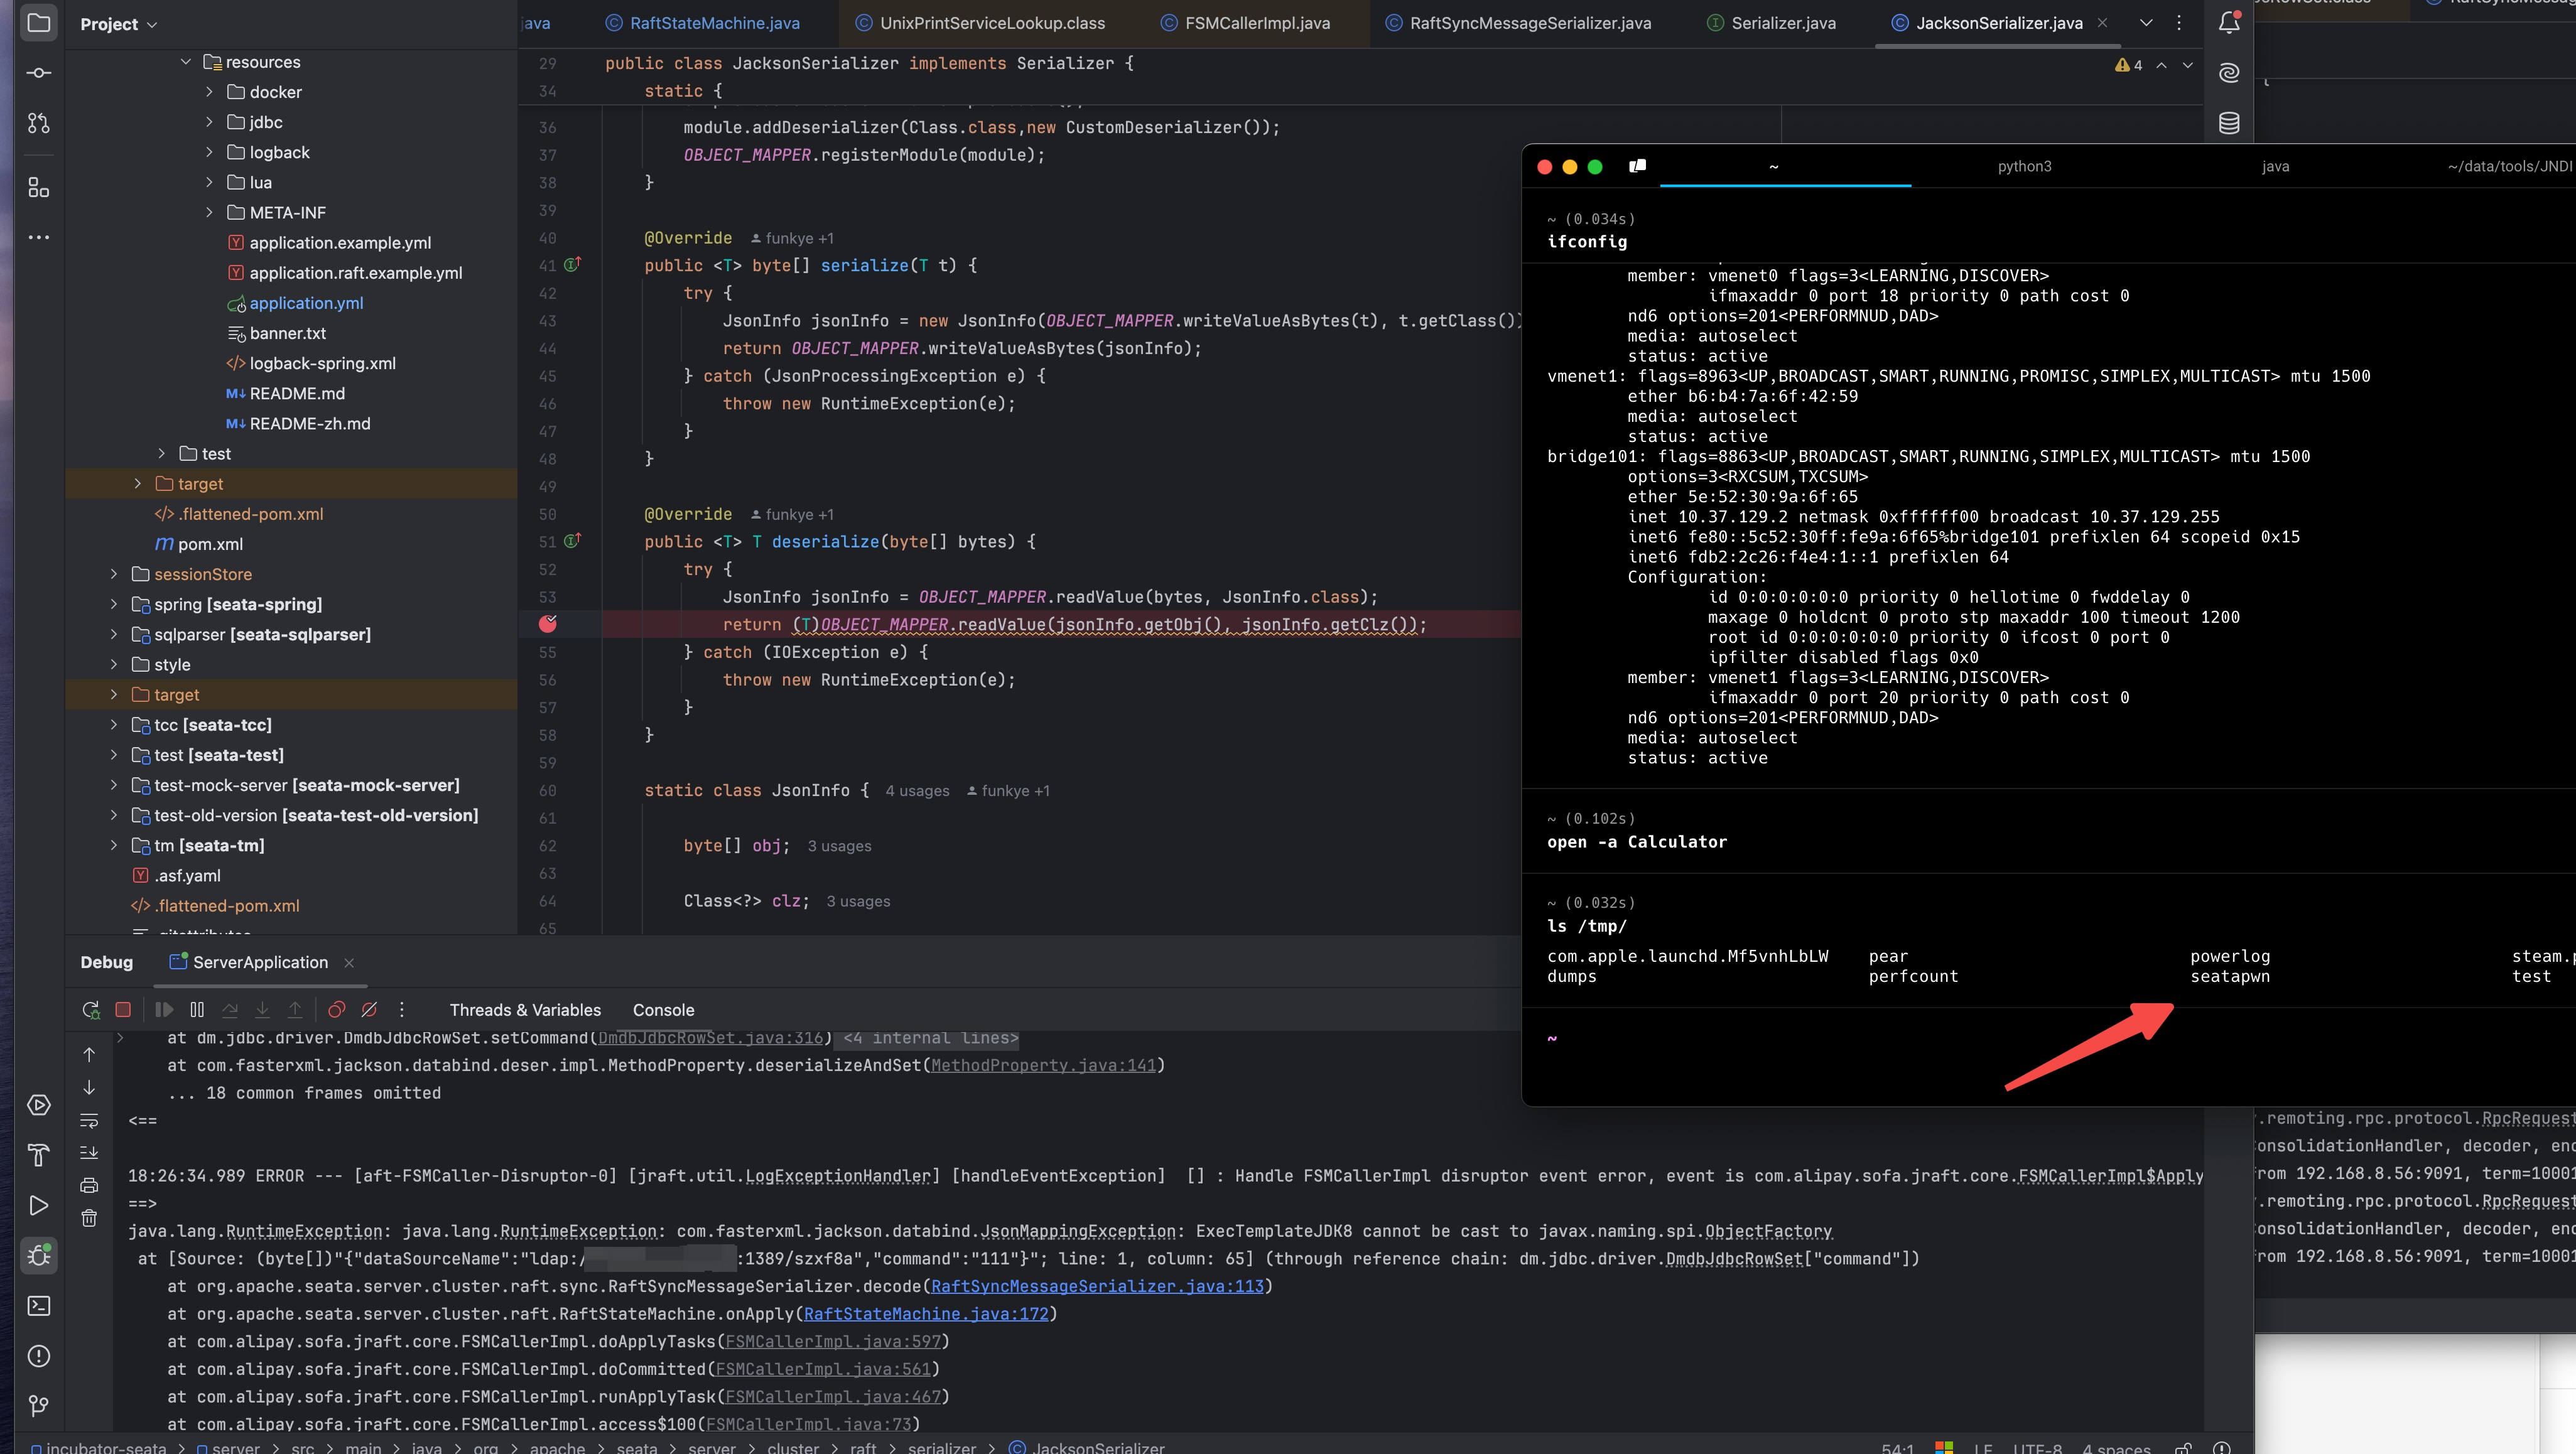Viewport: 2576px width, 1454px height.
Task: Toggle soft-wrap in debug console
Action: 89,1120
